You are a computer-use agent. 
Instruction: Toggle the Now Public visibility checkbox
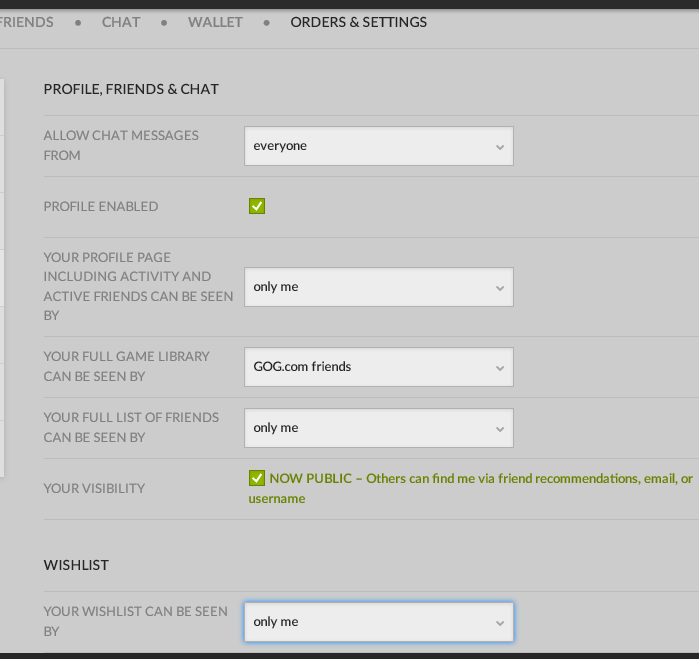click(x=257, y=478)
